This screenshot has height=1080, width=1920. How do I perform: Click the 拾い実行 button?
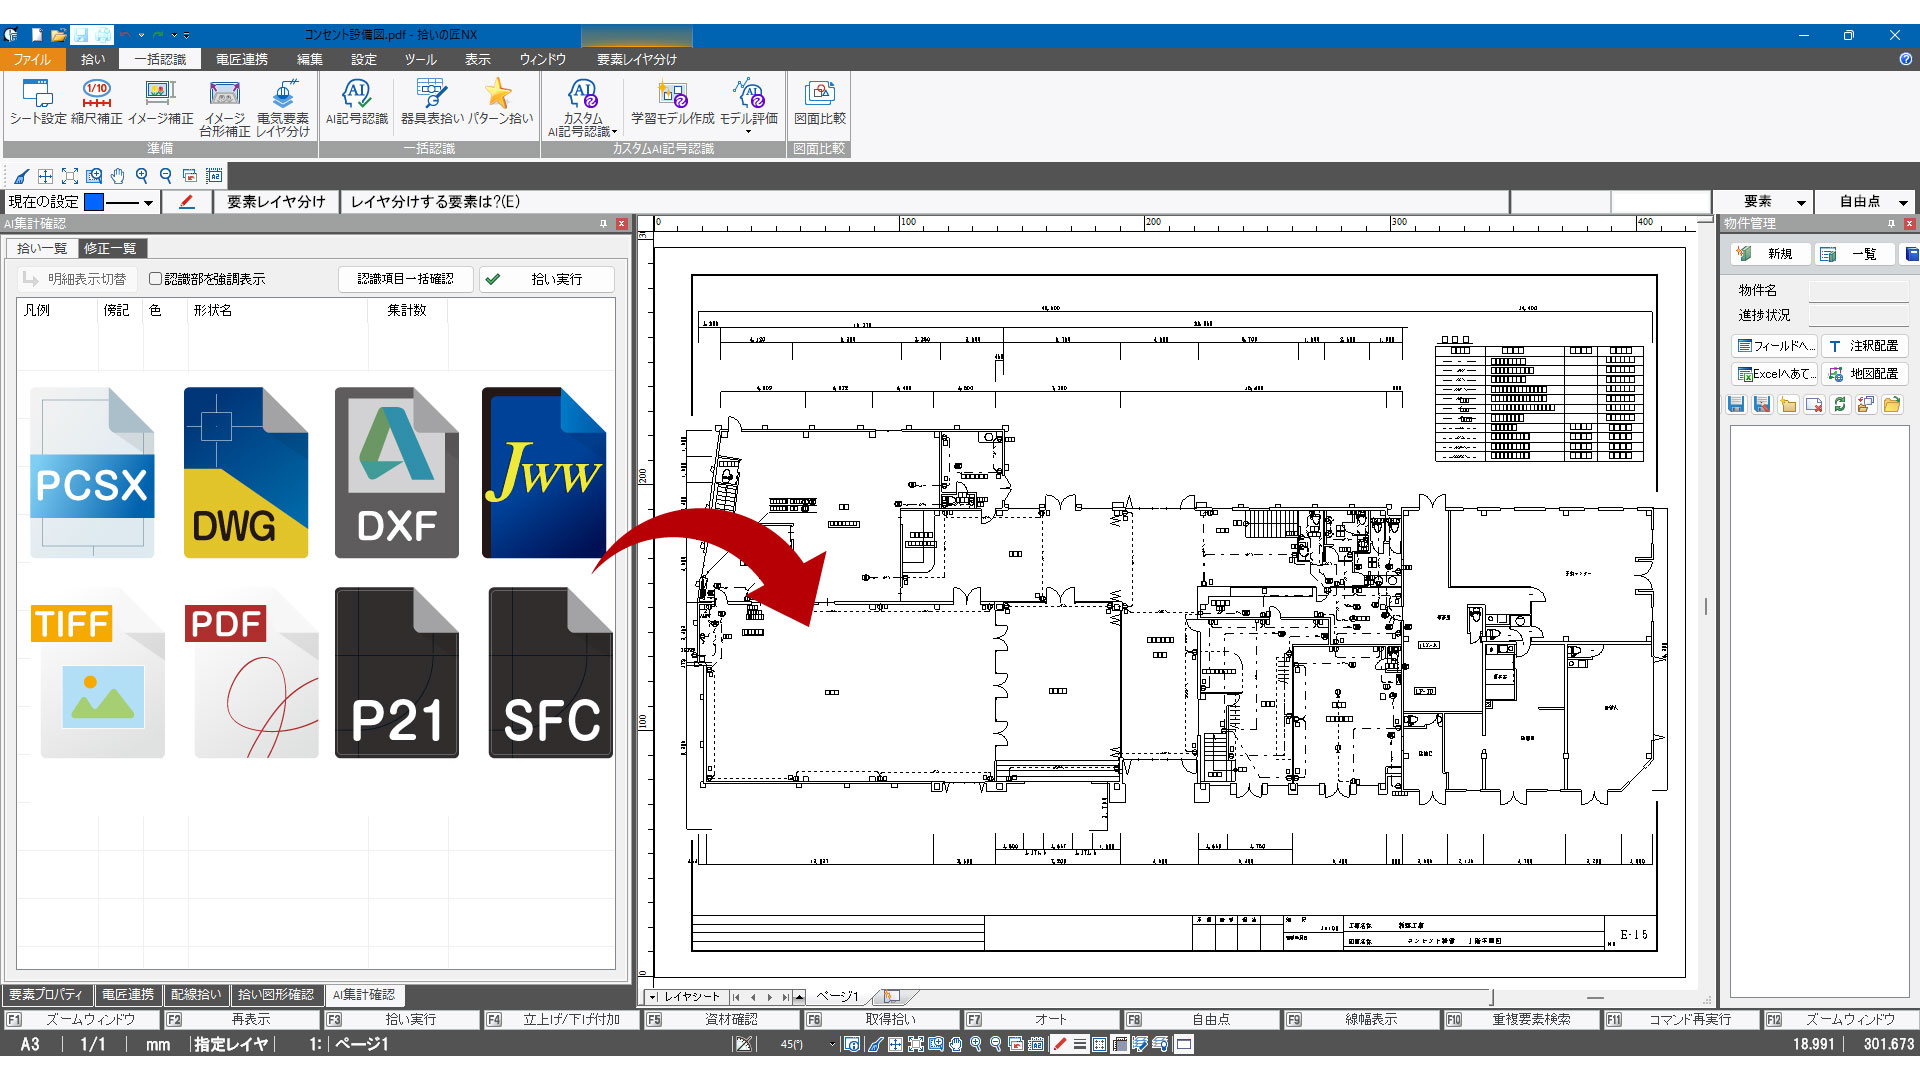click(546, 279)
